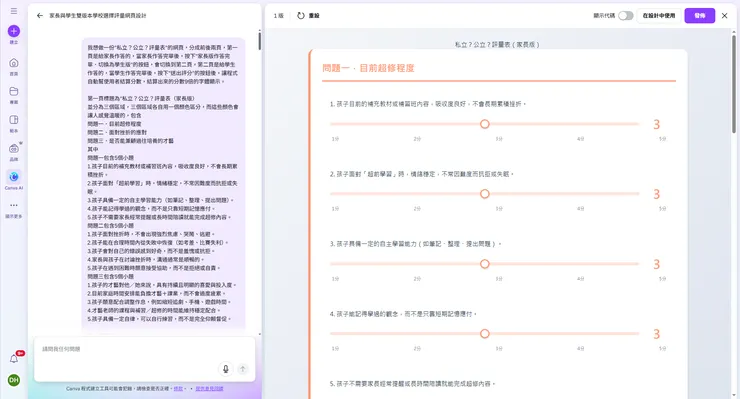The width and height of the screenshot is (740, 399).
Task: Click the chat title at the top of left panel
Action: [98, 16]
